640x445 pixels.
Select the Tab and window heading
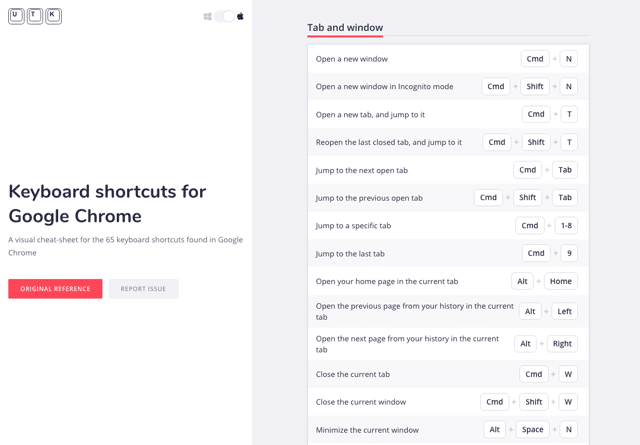345,28
